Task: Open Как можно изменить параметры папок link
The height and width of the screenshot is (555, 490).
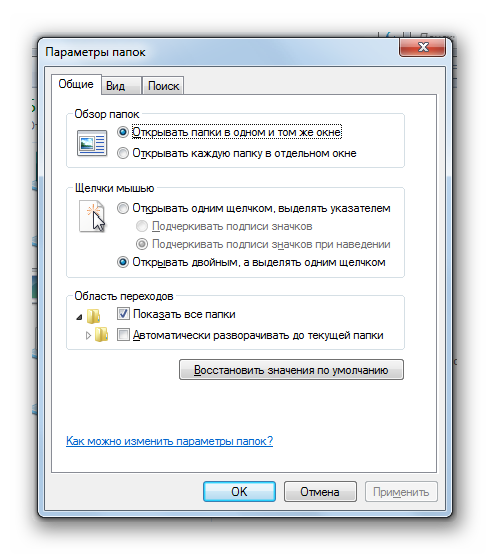Action: point(169,441)
